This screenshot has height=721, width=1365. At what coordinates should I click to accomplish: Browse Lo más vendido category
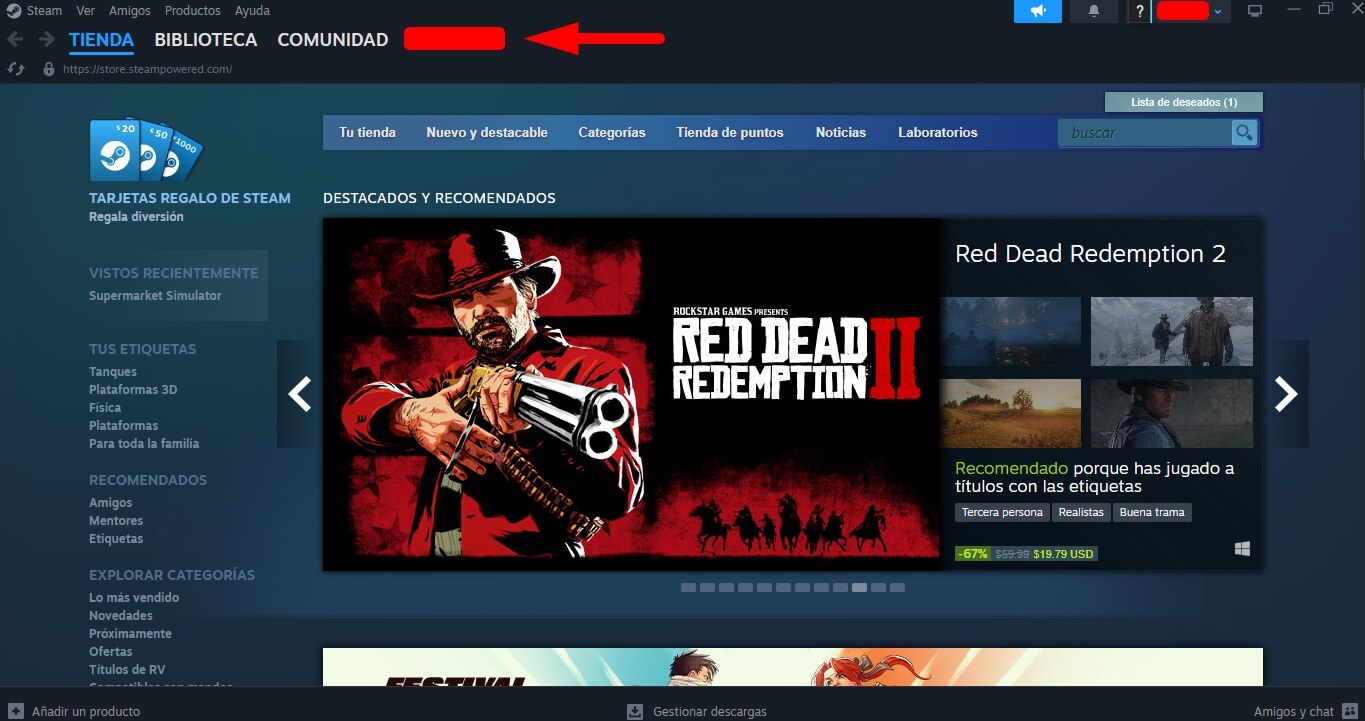coord(134,598)
